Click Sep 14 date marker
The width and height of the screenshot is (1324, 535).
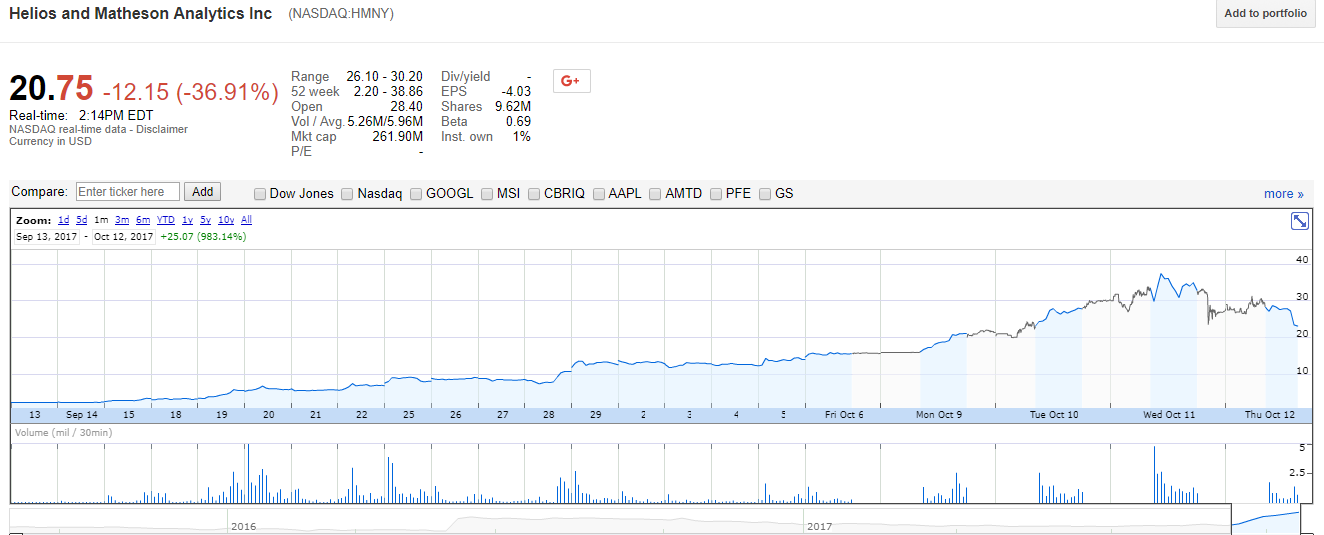82,414
